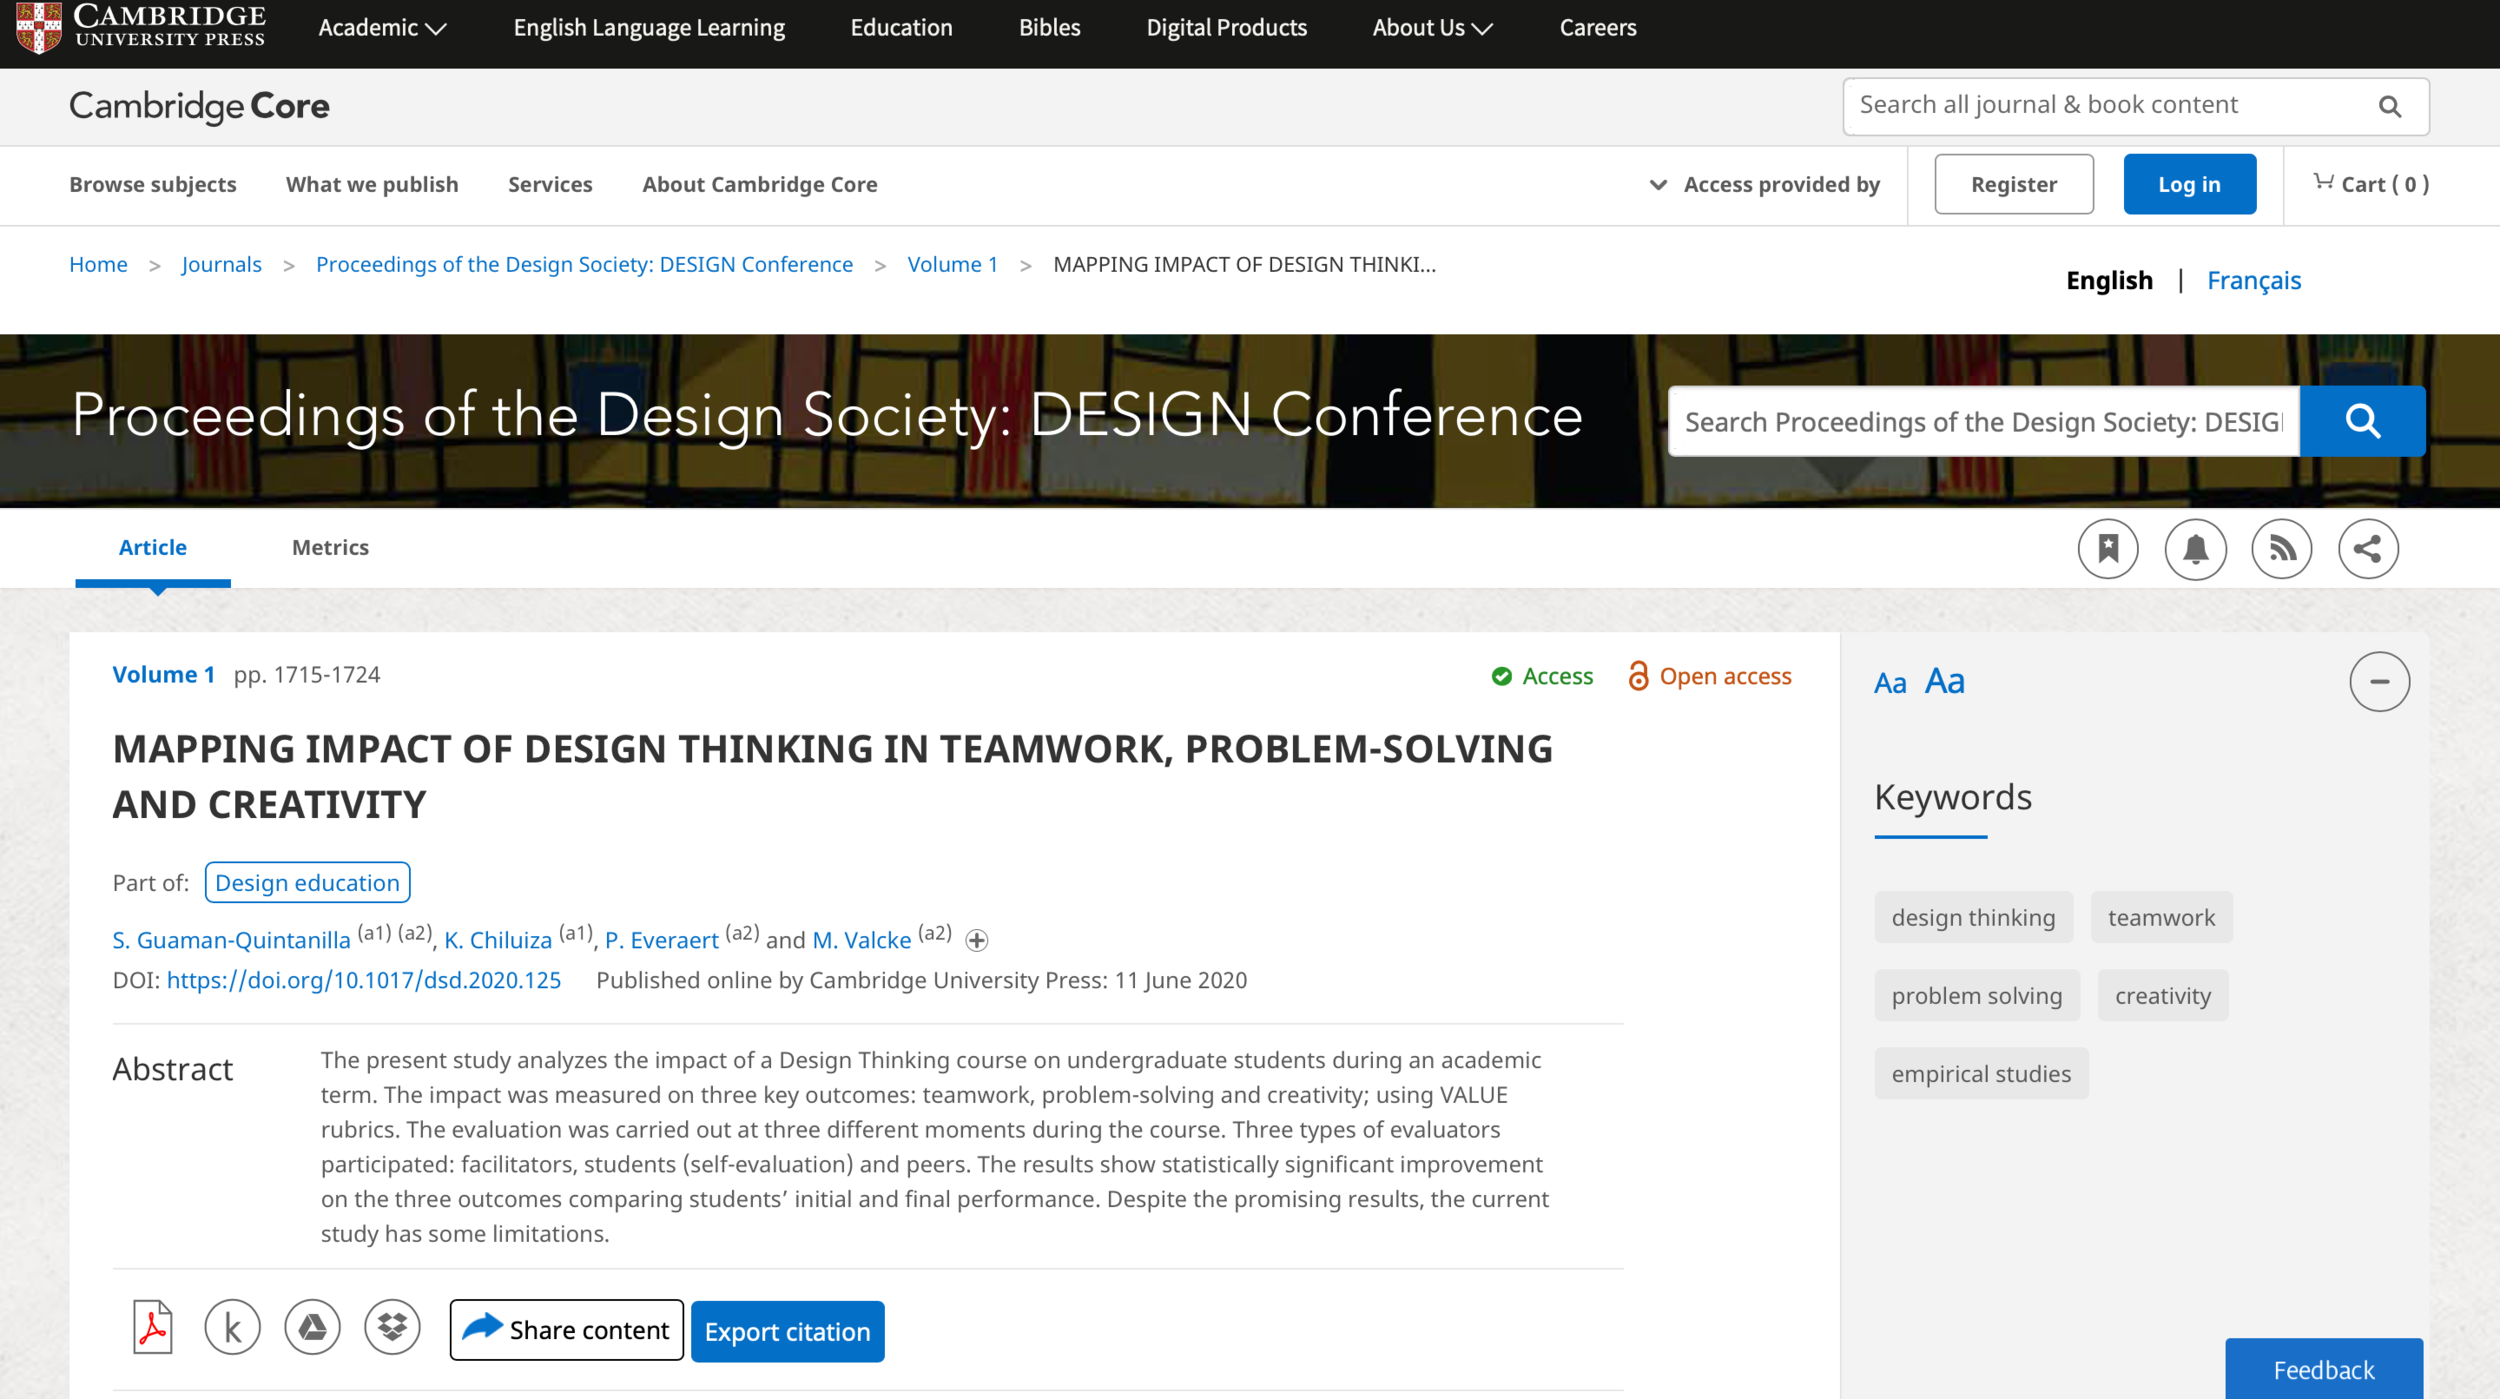Select larger Aa text size
The width and height of the screenshot is (2500, 1399).
pyautogui.click(x=1945, y=681)
